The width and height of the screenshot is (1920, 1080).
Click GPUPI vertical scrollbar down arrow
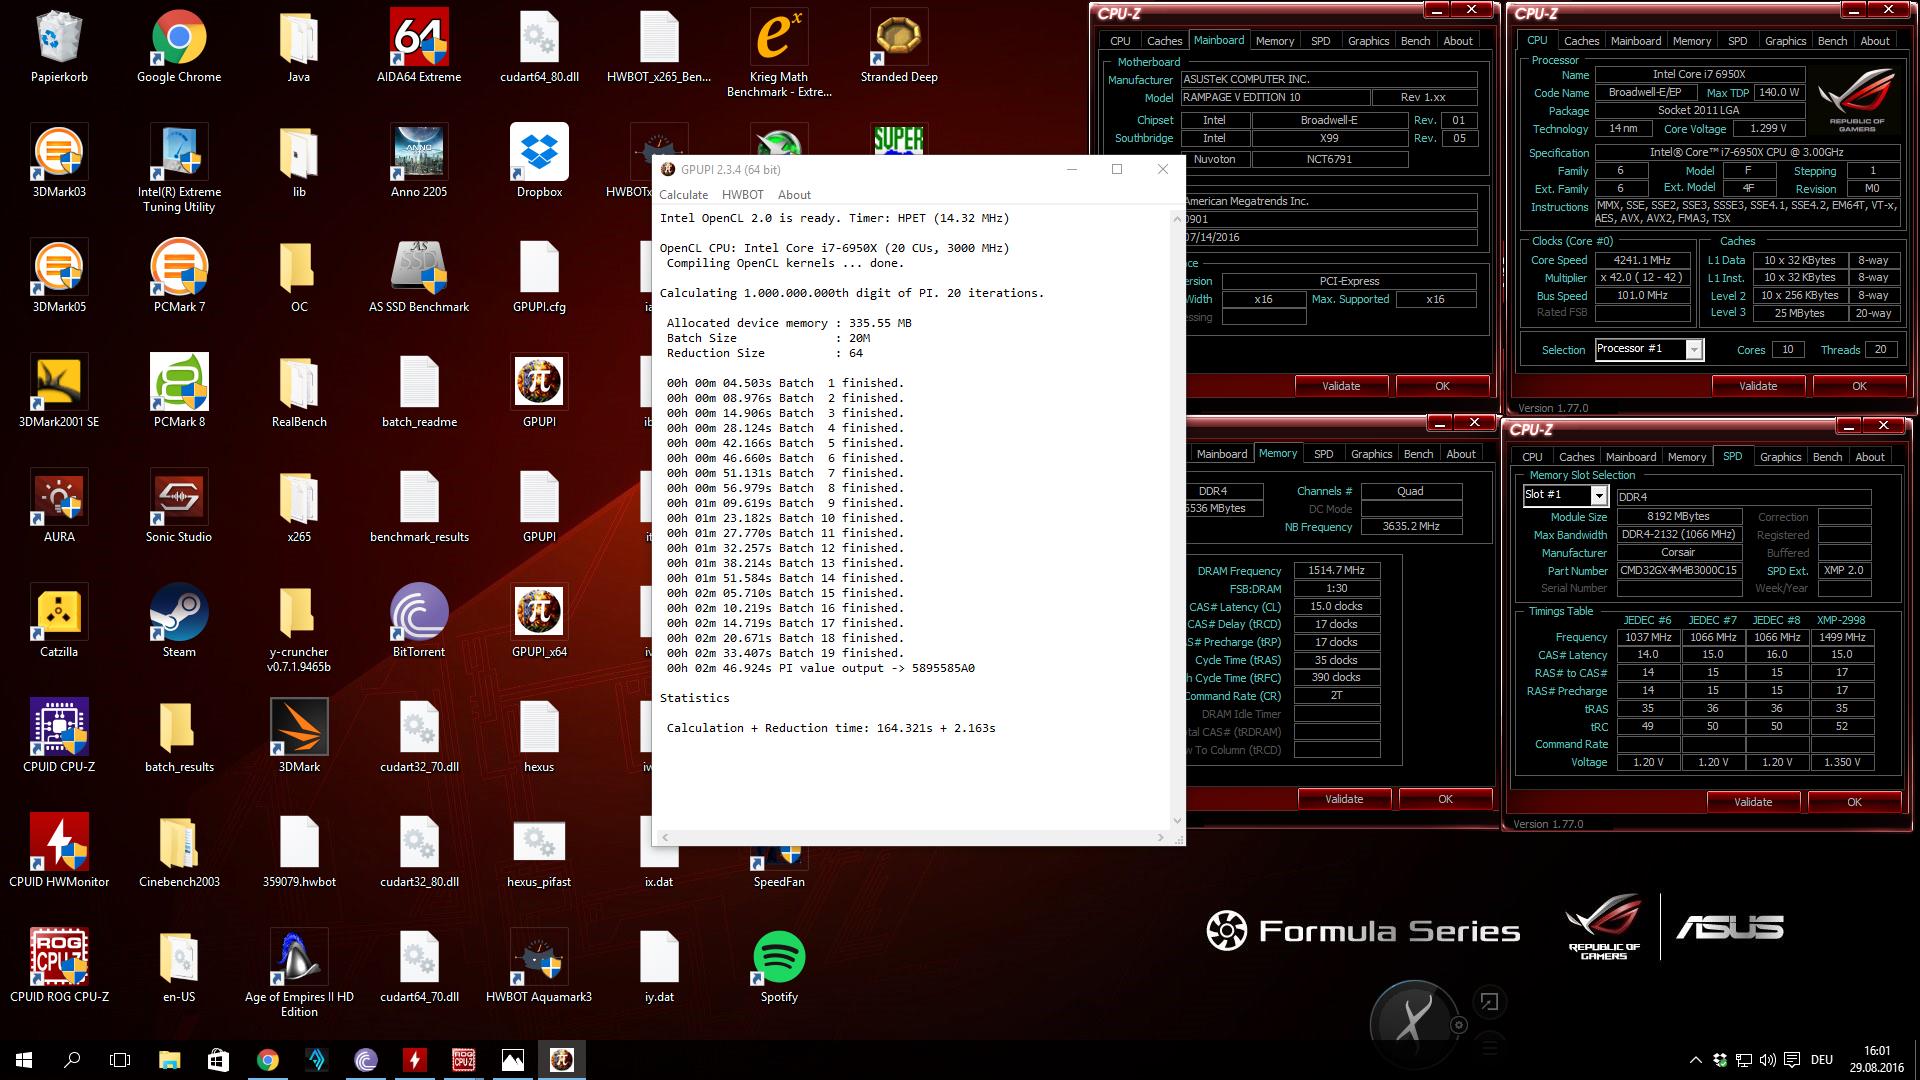(1177, 820)
